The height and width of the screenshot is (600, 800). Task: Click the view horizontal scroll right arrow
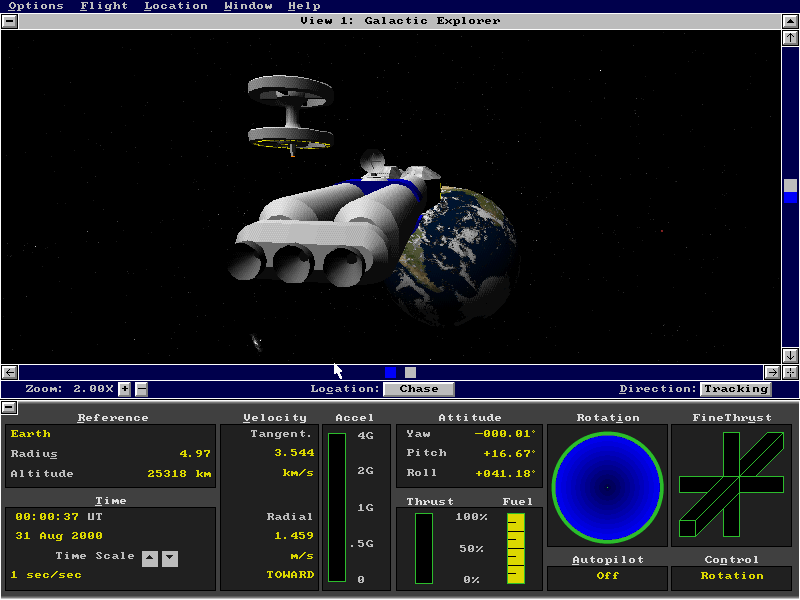pos(772,372)
